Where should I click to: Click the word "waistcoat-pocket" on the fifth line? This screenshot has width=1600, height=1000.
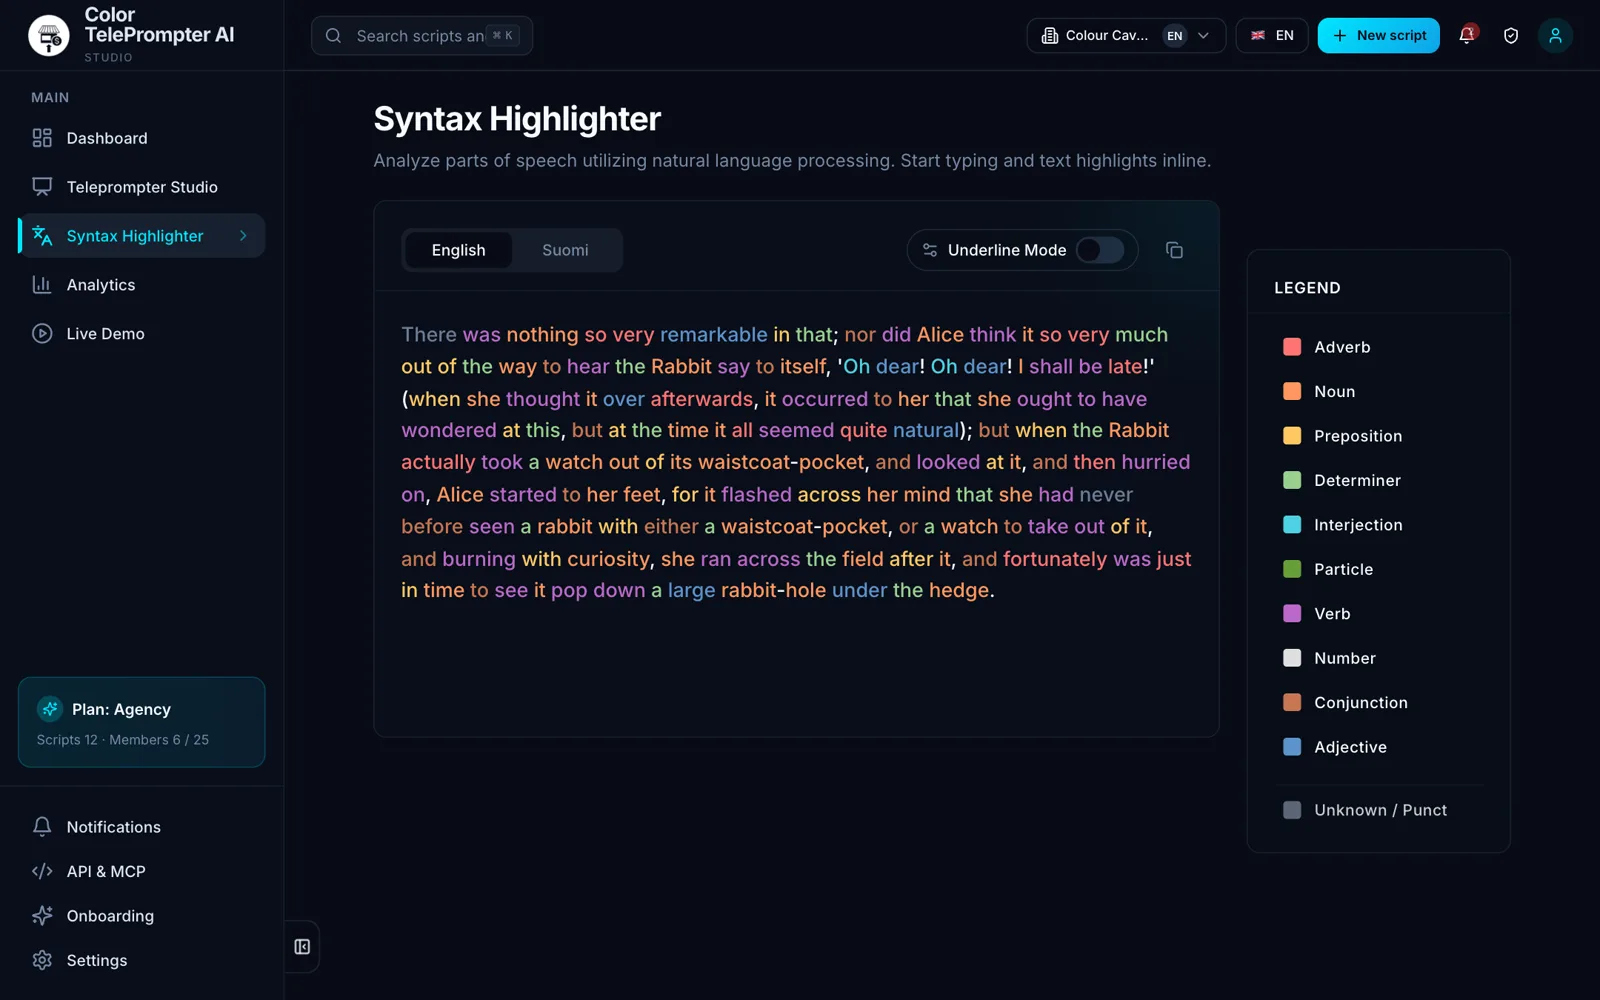pyautogui.click(x=781, y=463)
